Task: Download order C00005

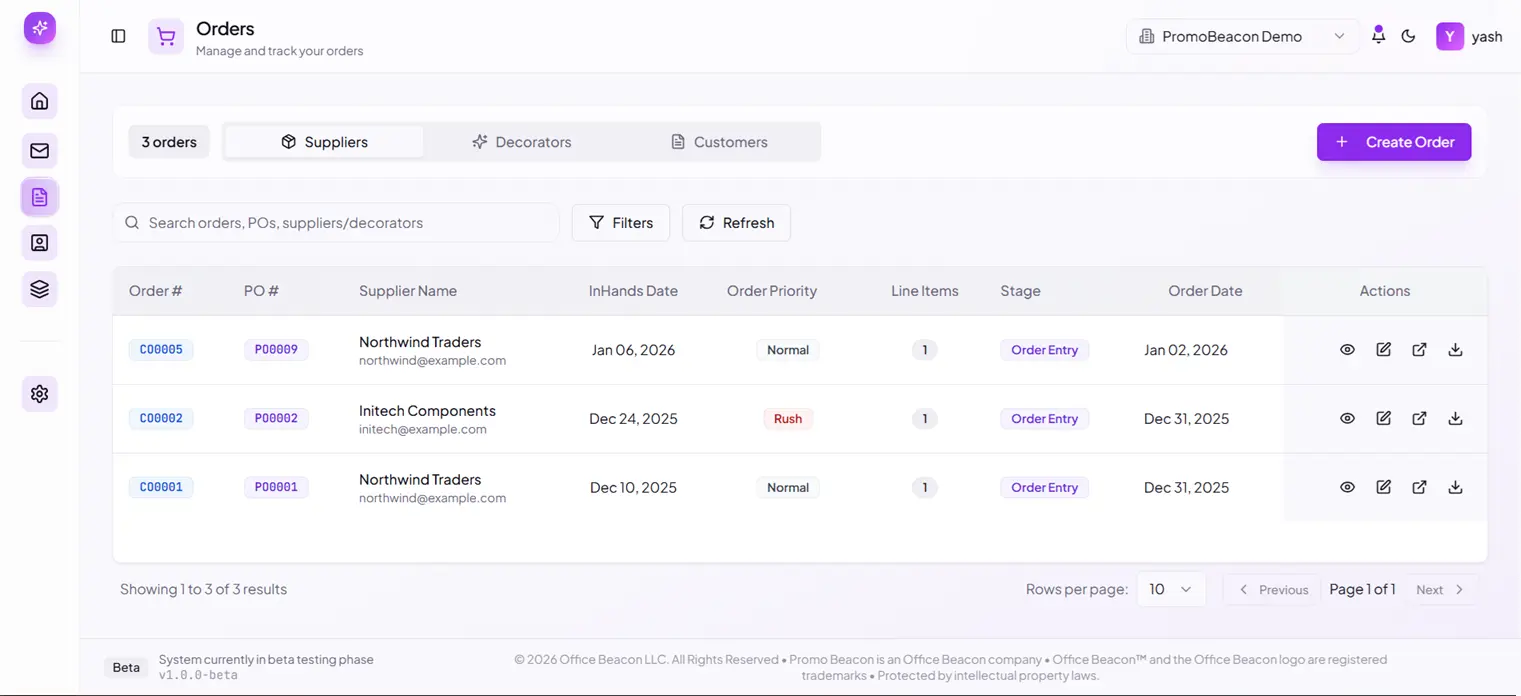Action: (1455, 350)
